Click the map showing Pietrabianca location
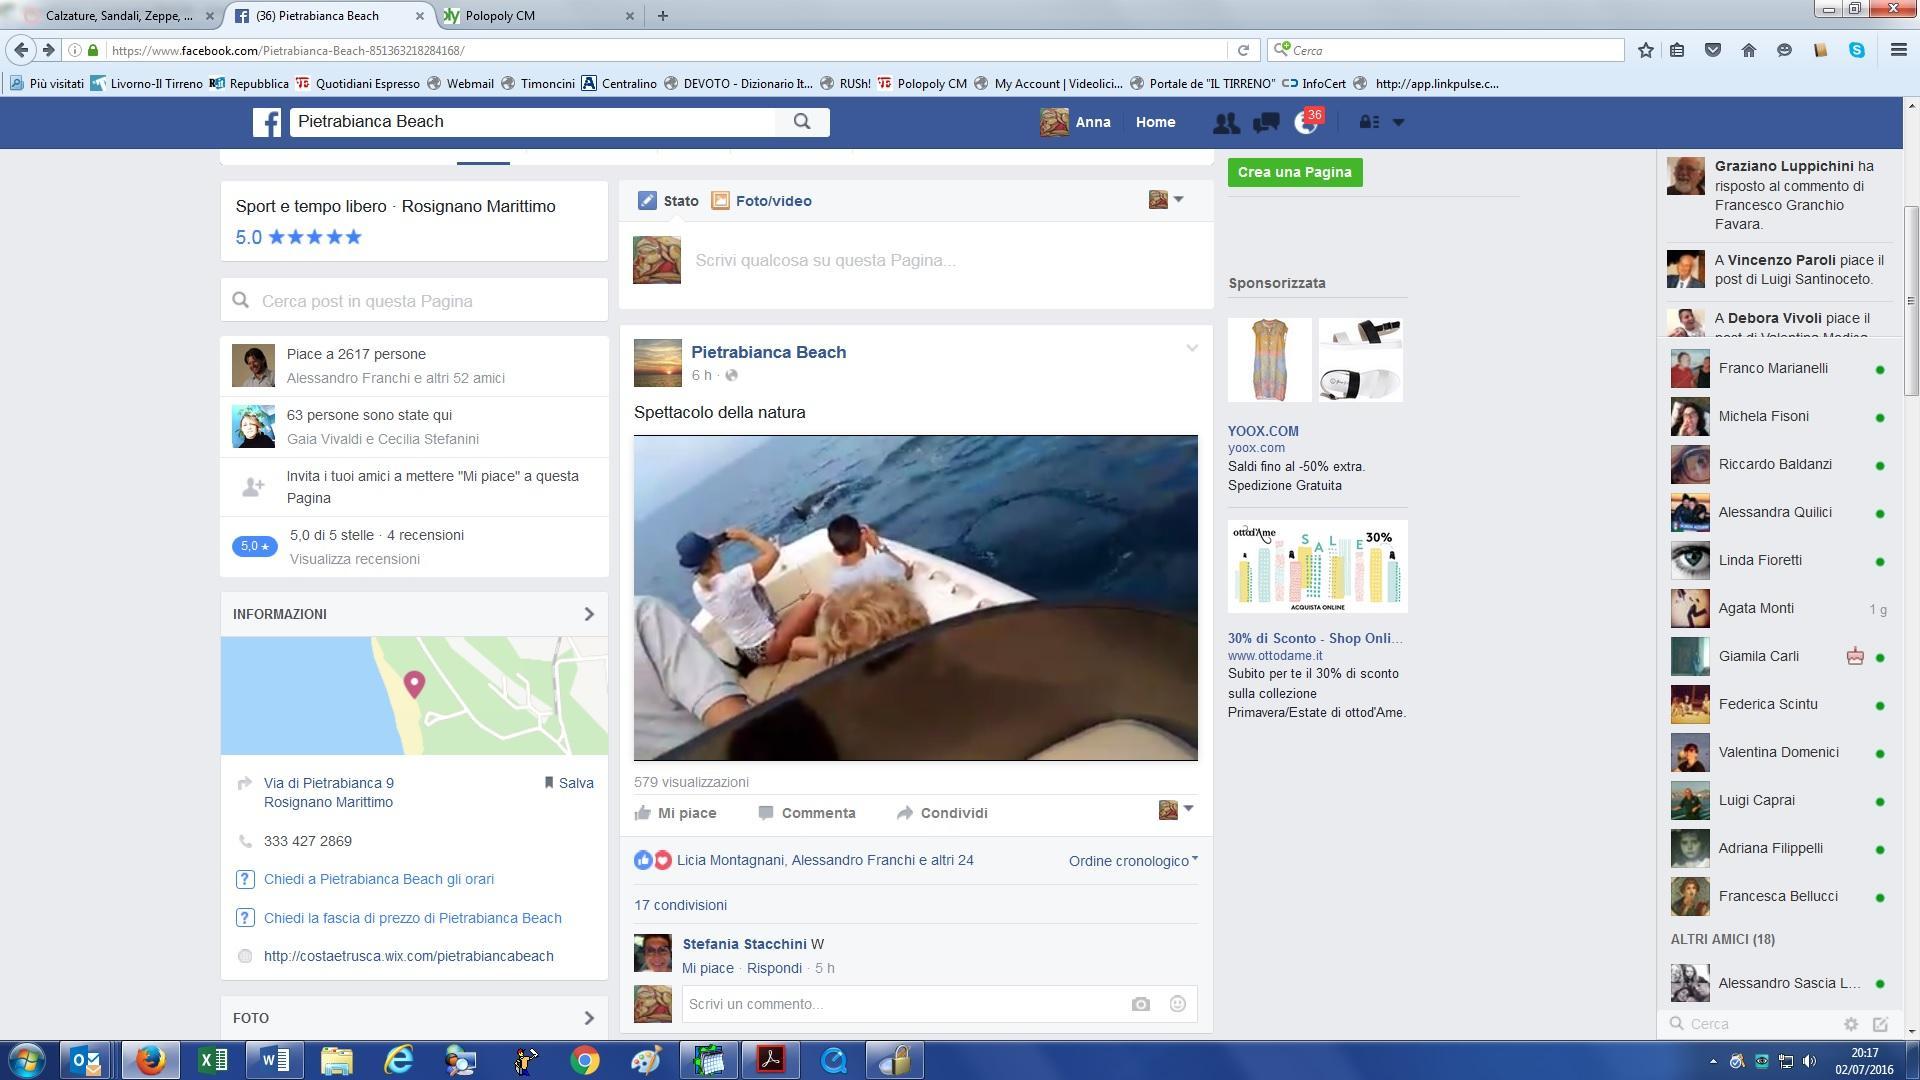Image resolution: width=1920 pixels, height=1080 pixels. click(x=414, y=696)
